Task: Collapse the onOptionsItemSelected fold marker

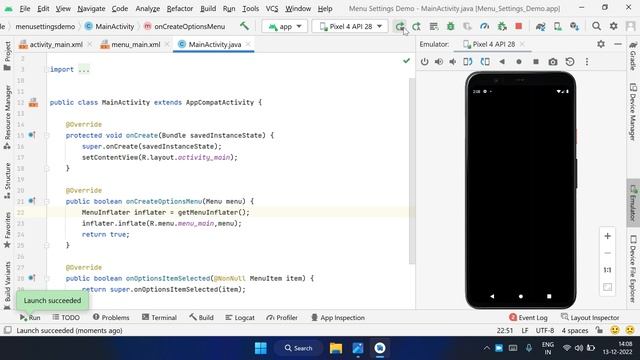Action: click(x=47, y=278)
